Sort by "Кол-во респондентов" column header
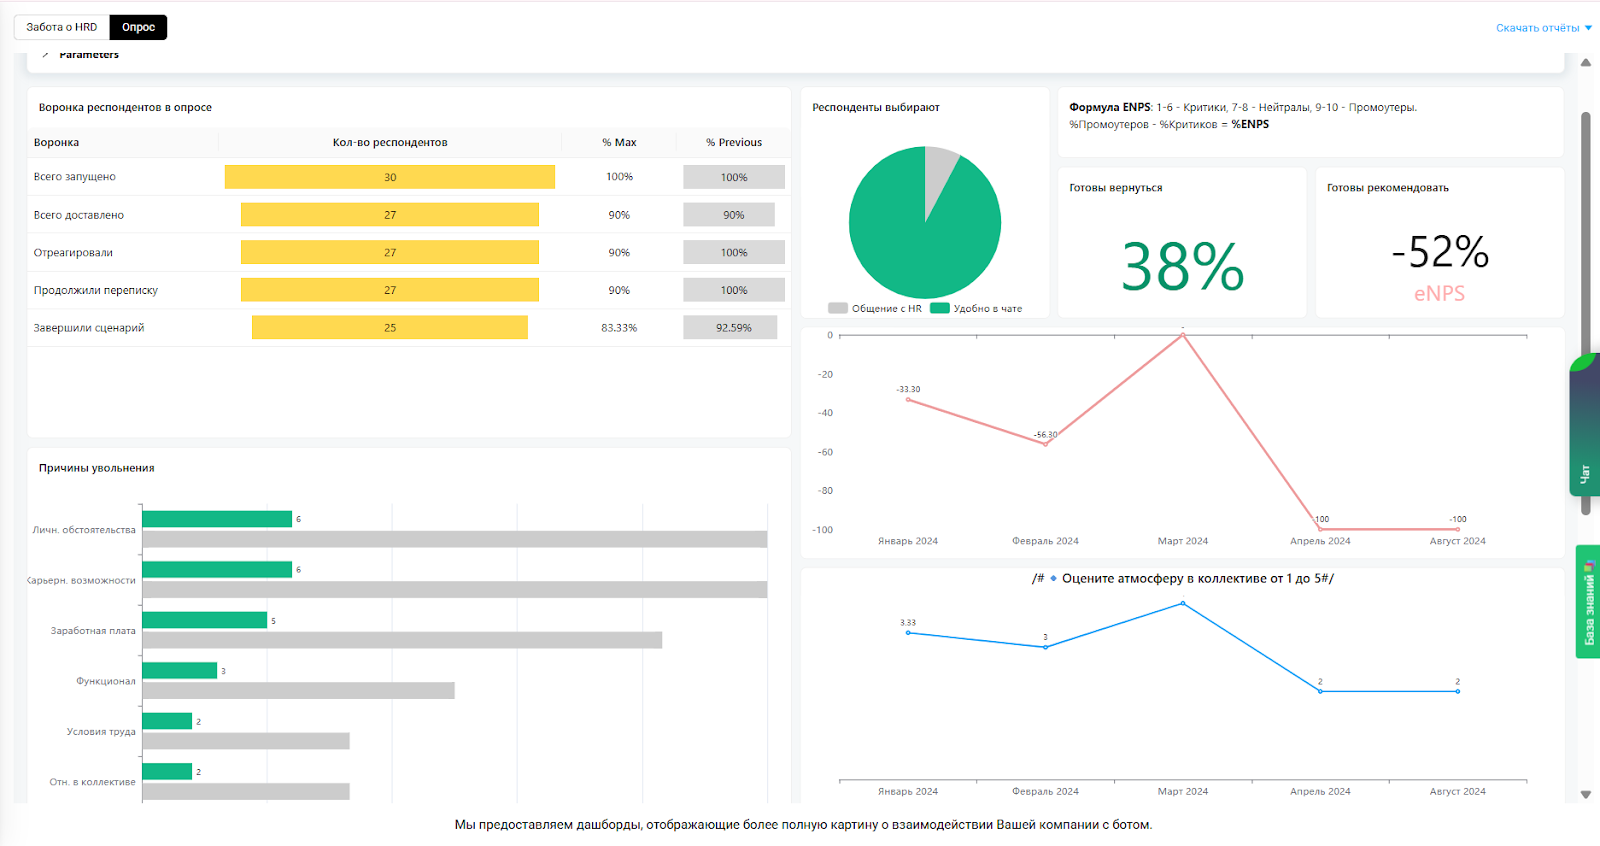The width and height of the screenshot is (1600, 846). click(x=390, y=142)
